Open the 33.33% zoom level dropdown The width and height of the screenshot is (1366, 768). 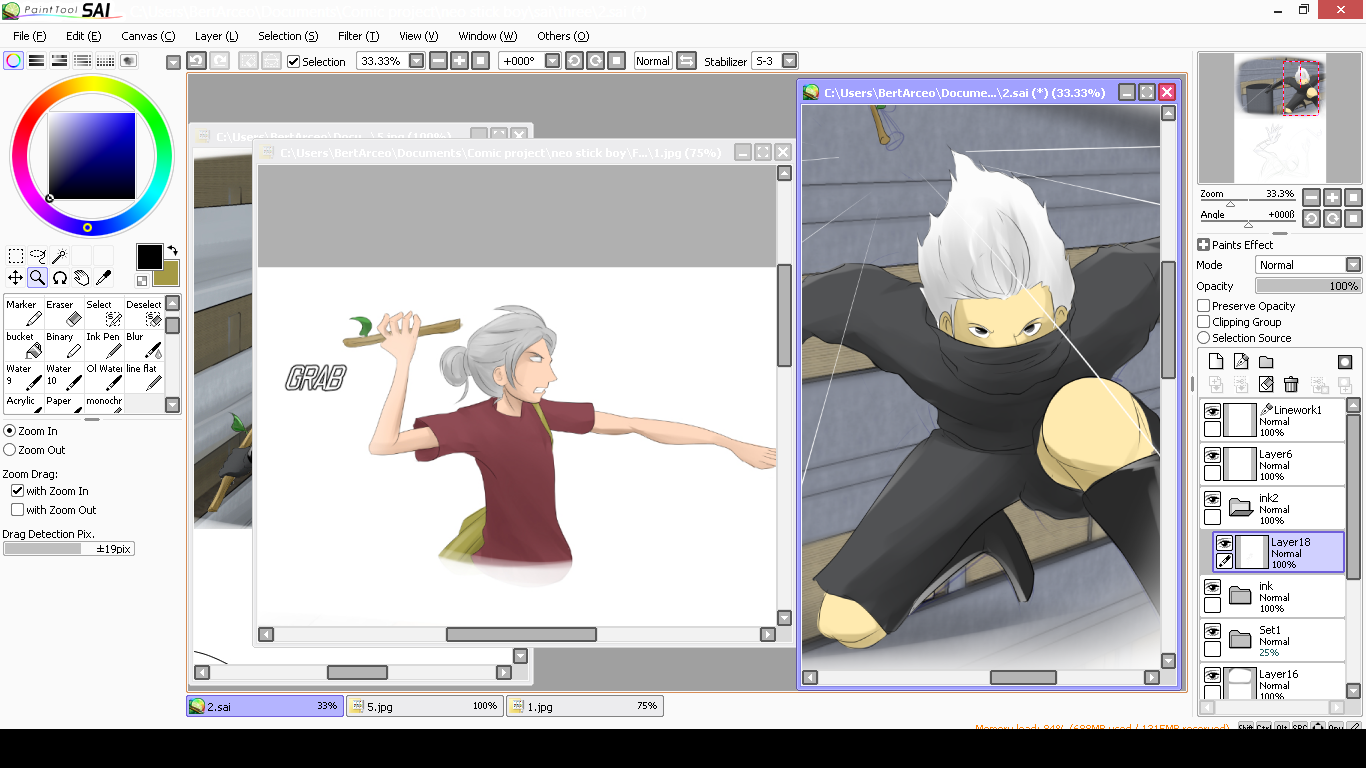(416, 61)
